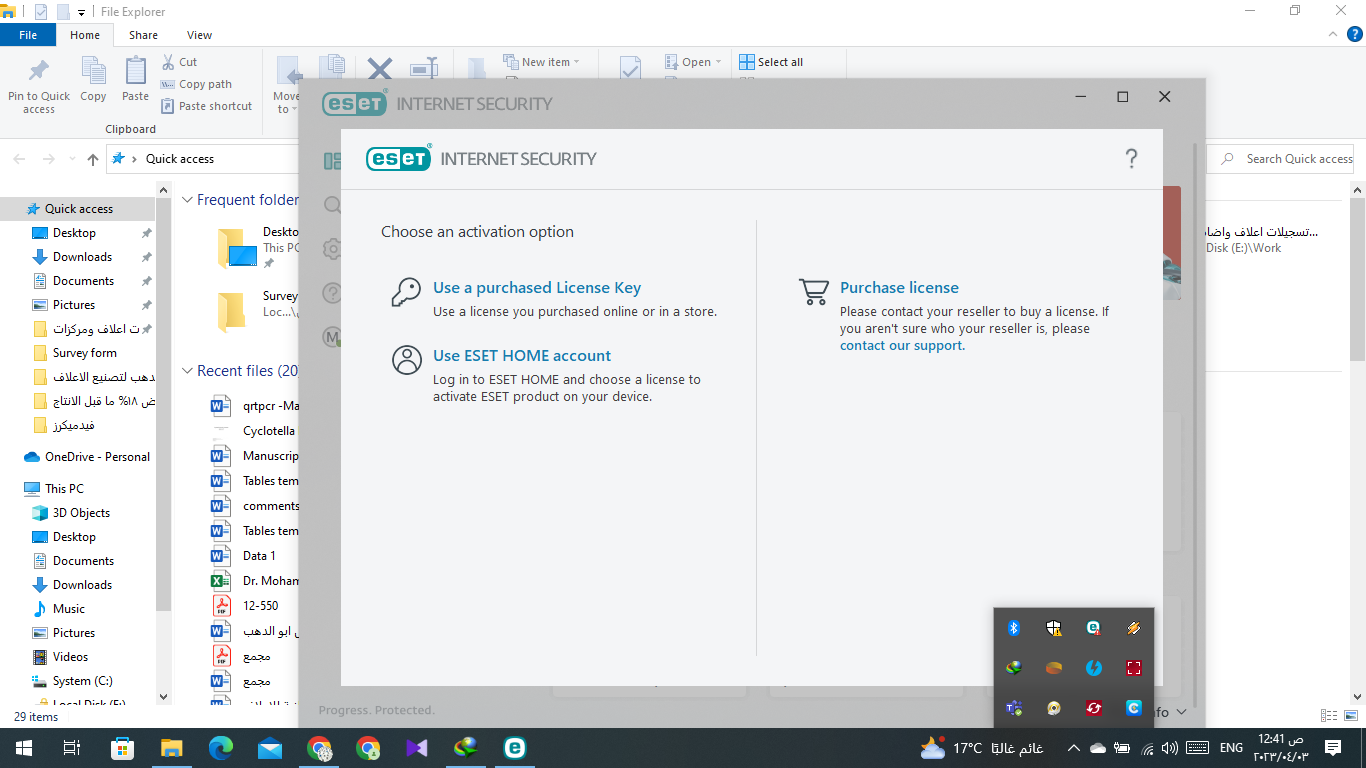Image resolution: width=1366 pixels, height=768 pixels.
Task: Open notification center icon
Action: 1333,748
